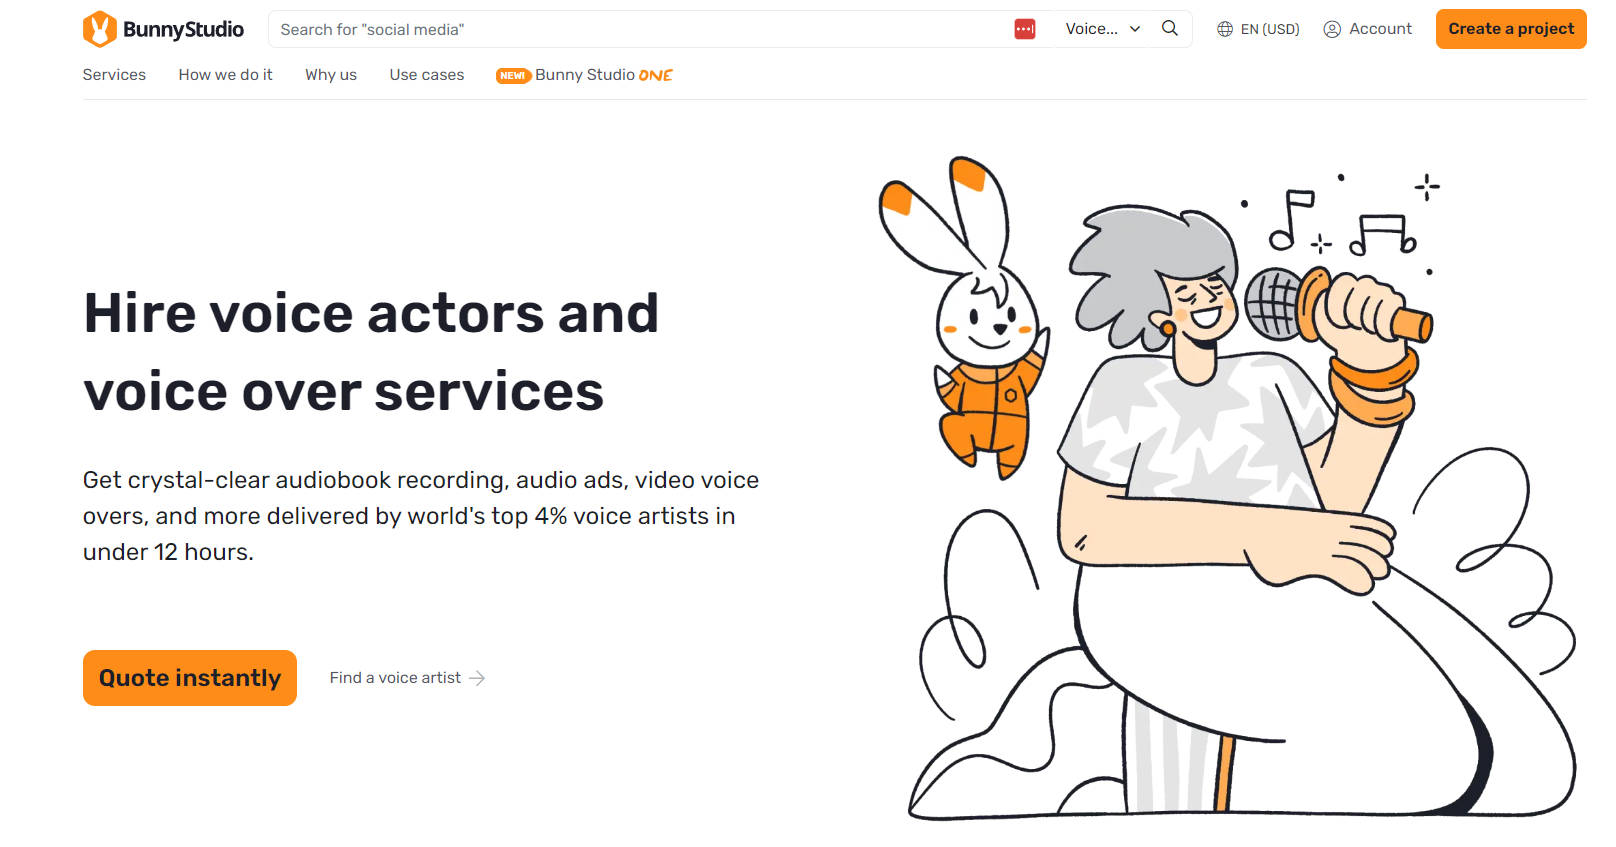Click the globe language icon

tap(1224, 29)
